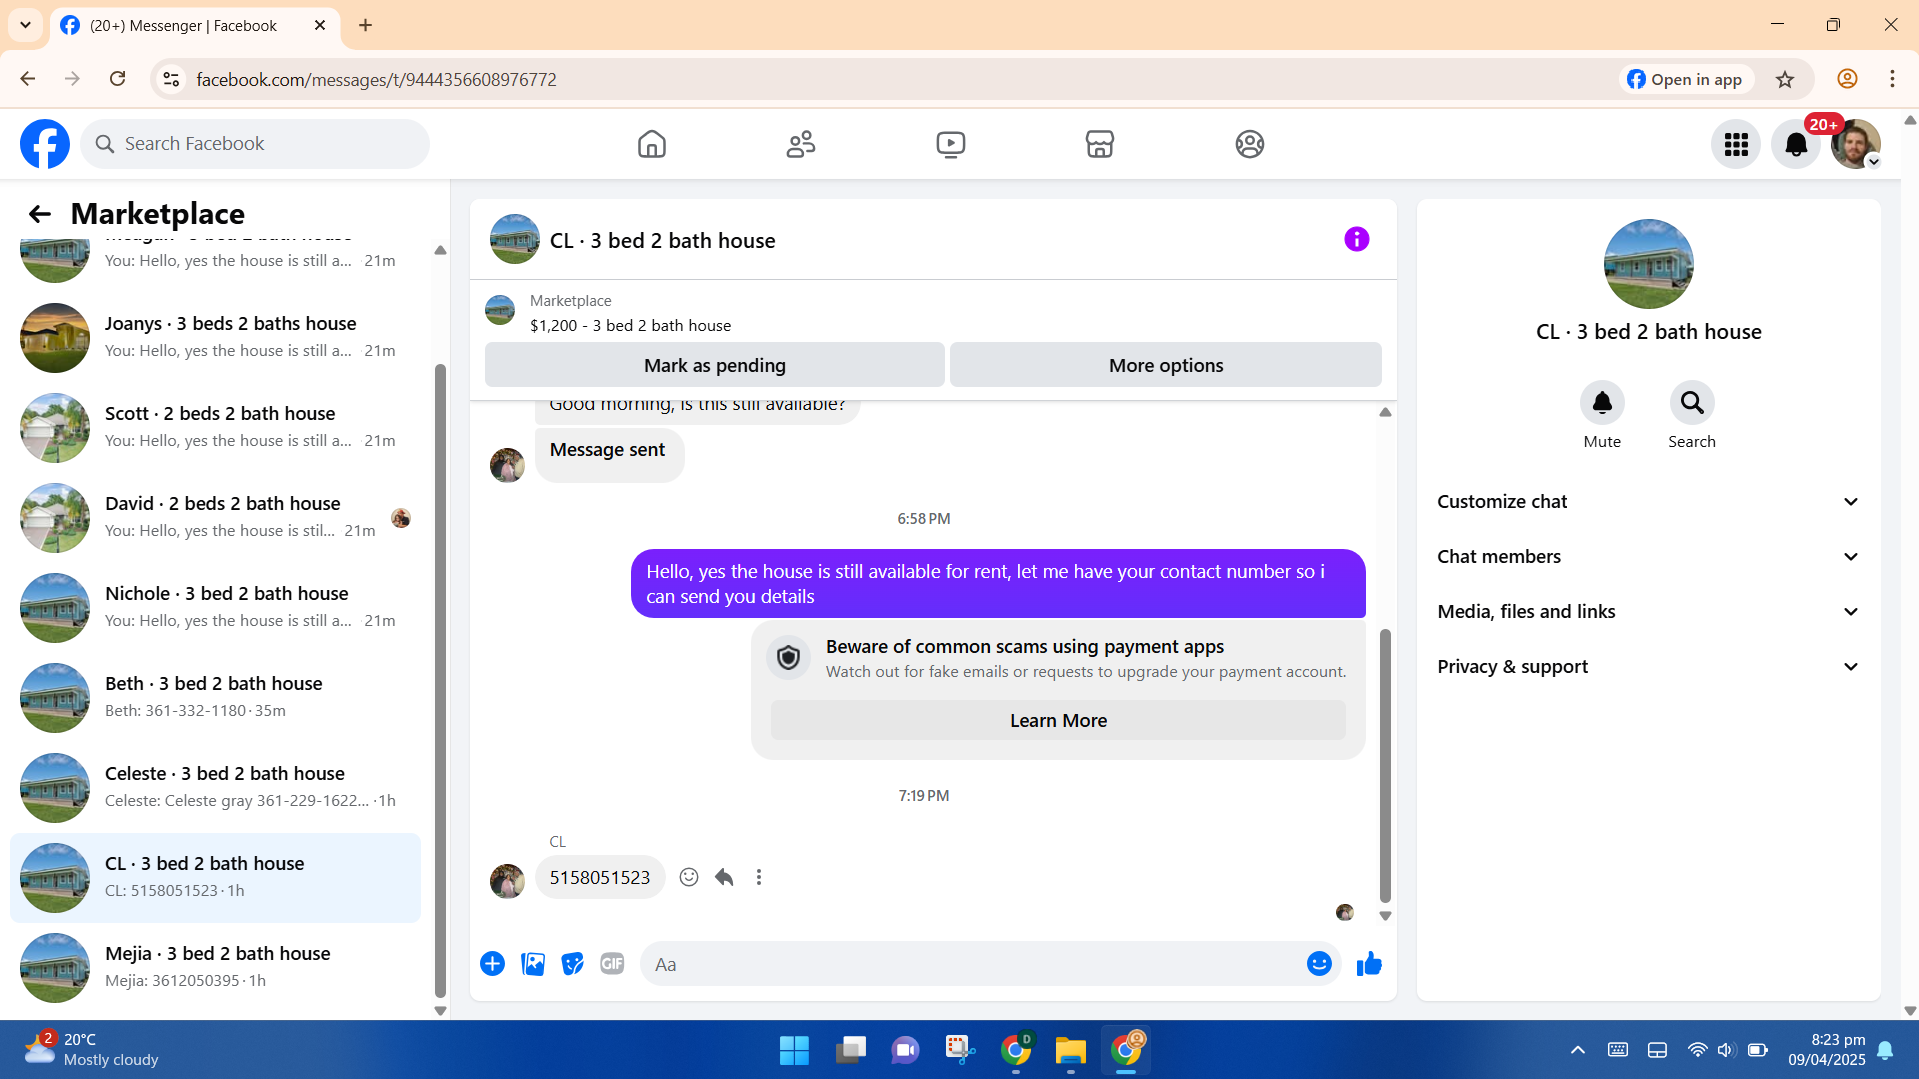Expand Media, files and links section
1919x1079 pixels.
1648,612
